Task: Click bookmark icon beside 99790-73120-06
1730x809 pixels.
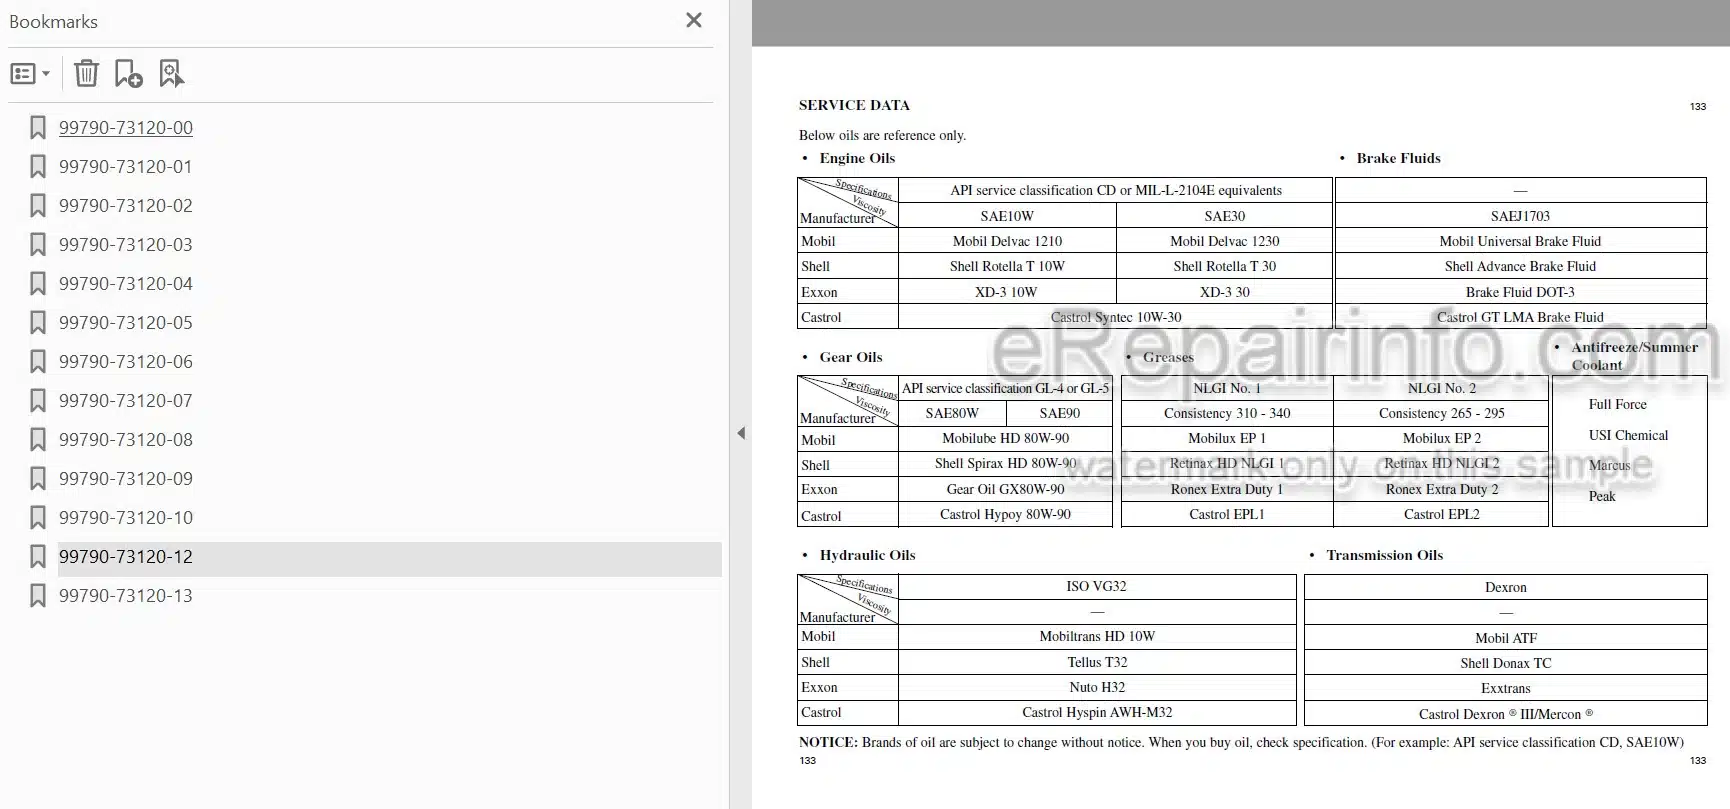Action: pos(38,362)
